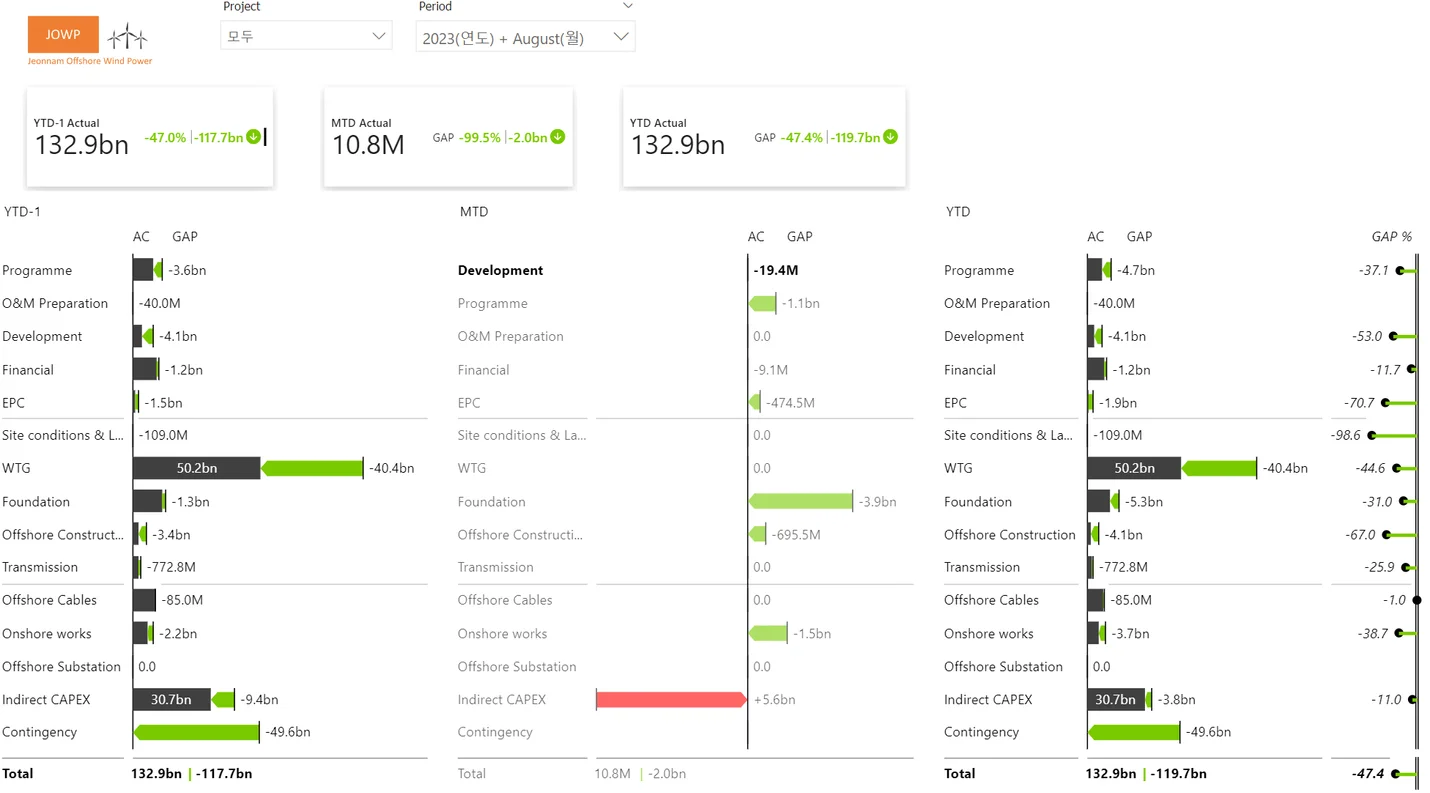Select Onshore works label in YTD-1 chart
Viewport: 1430px width, 793px height.
click(47, 633)
